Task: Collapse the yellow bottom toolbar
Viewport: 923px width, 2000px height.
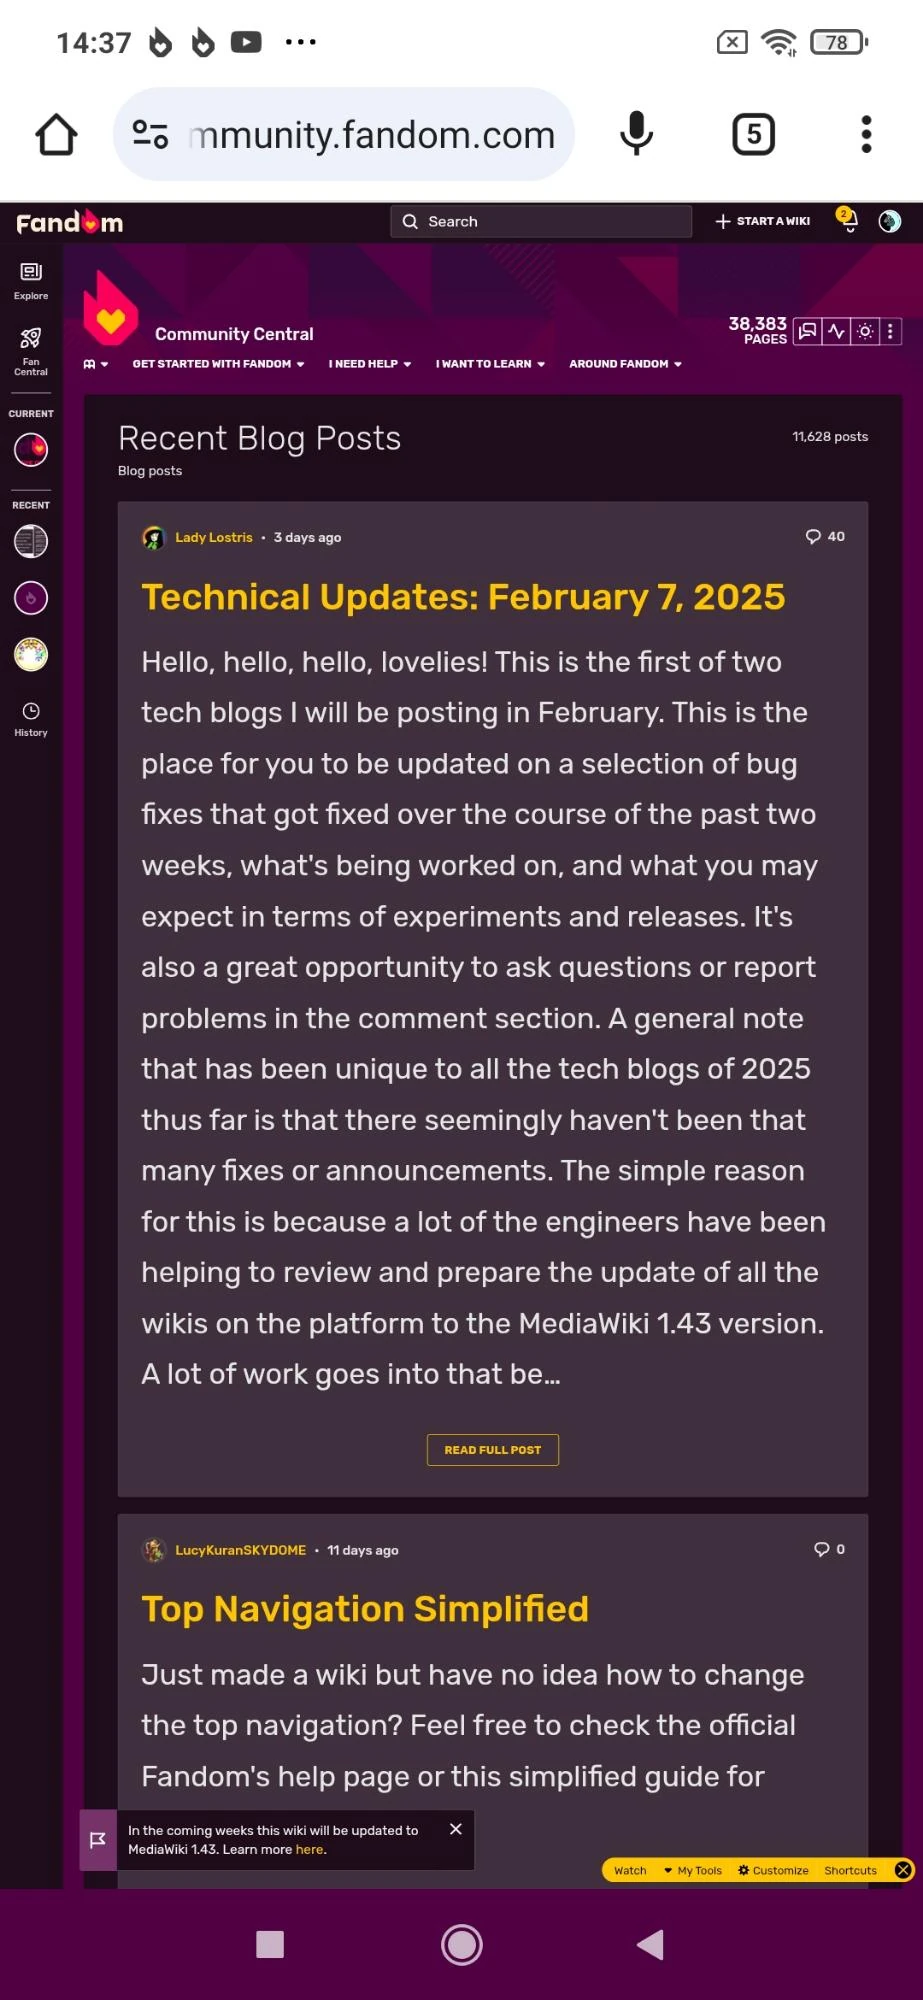Action: point(903,1870)
